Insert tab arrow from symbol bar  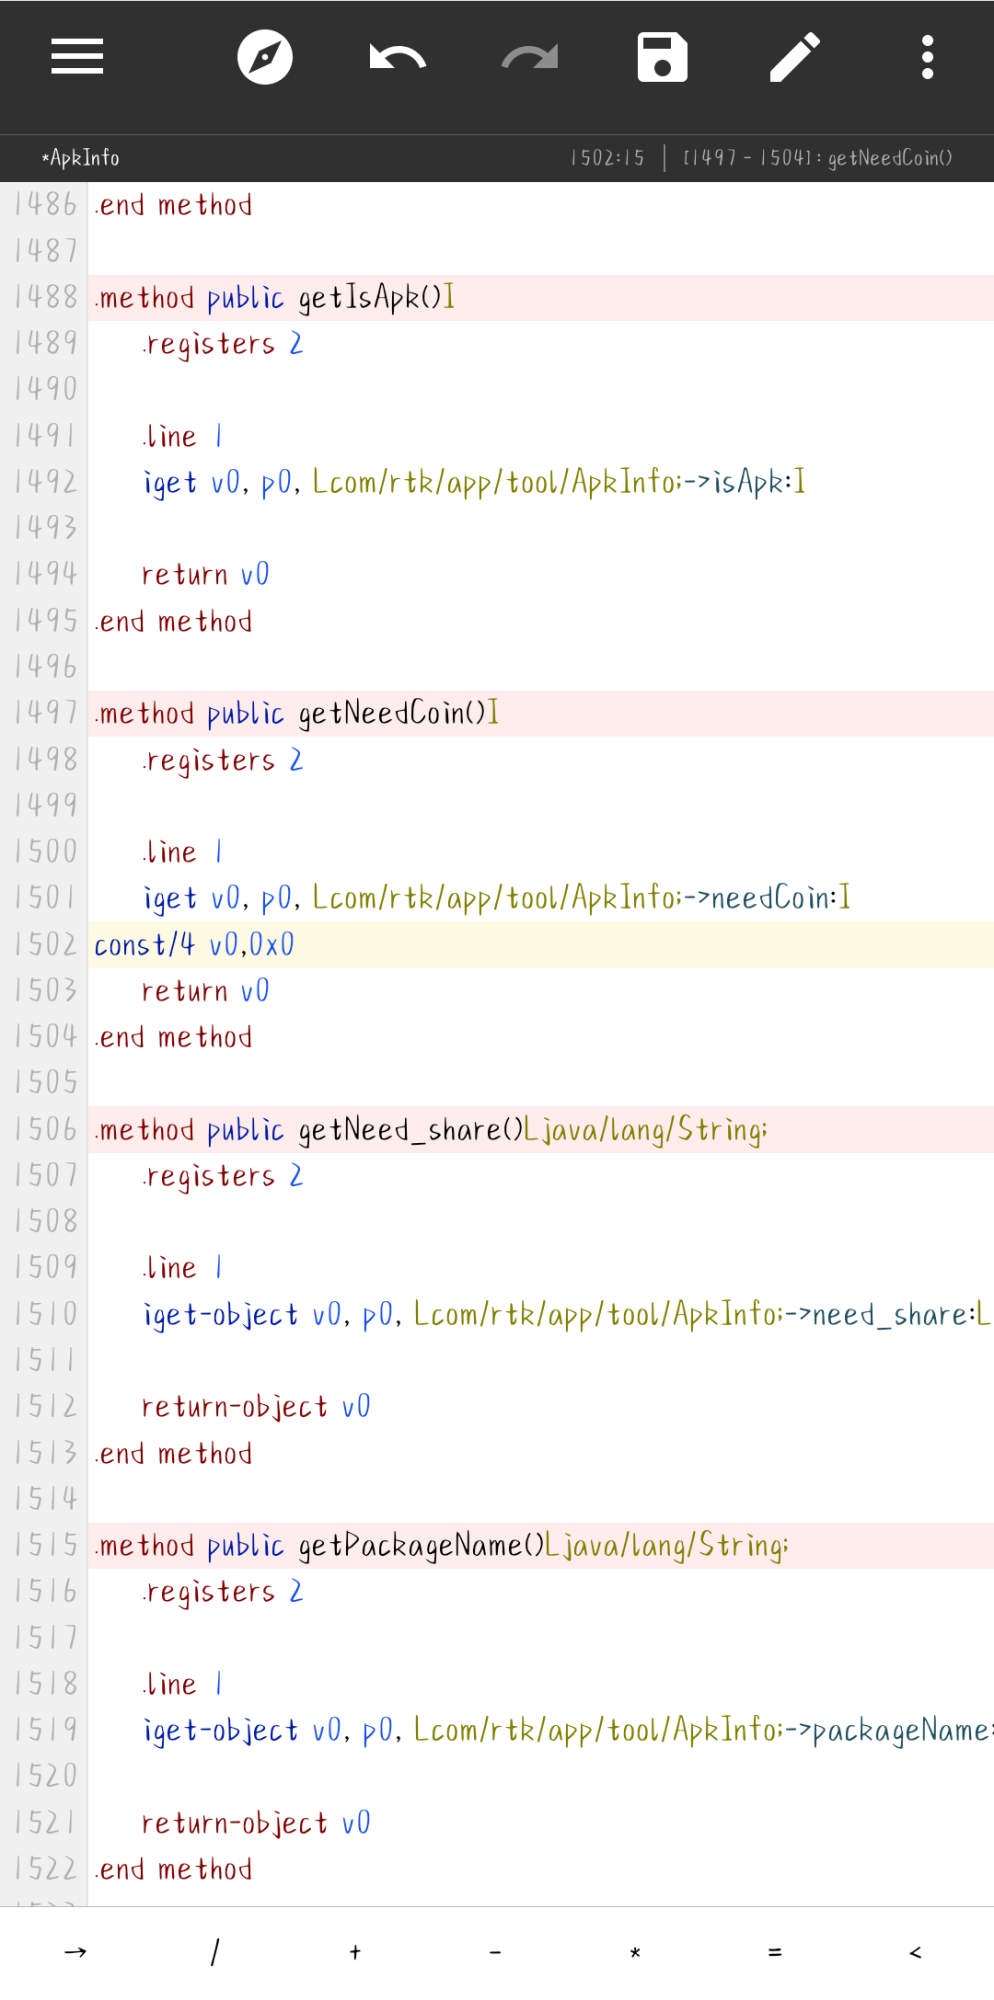coord(75,1952)
